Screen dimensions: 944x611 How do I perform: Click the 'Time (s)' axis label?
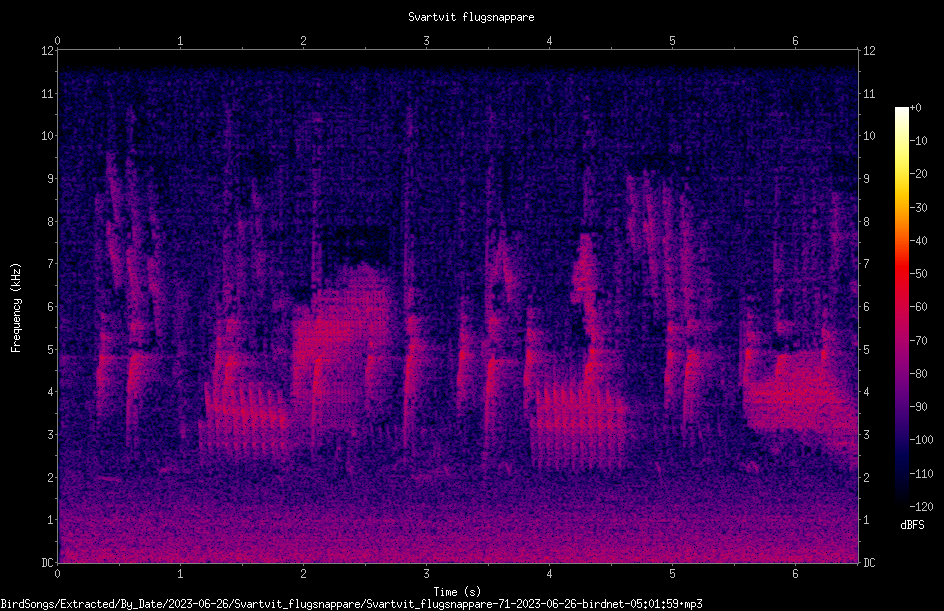pos(457,592)
